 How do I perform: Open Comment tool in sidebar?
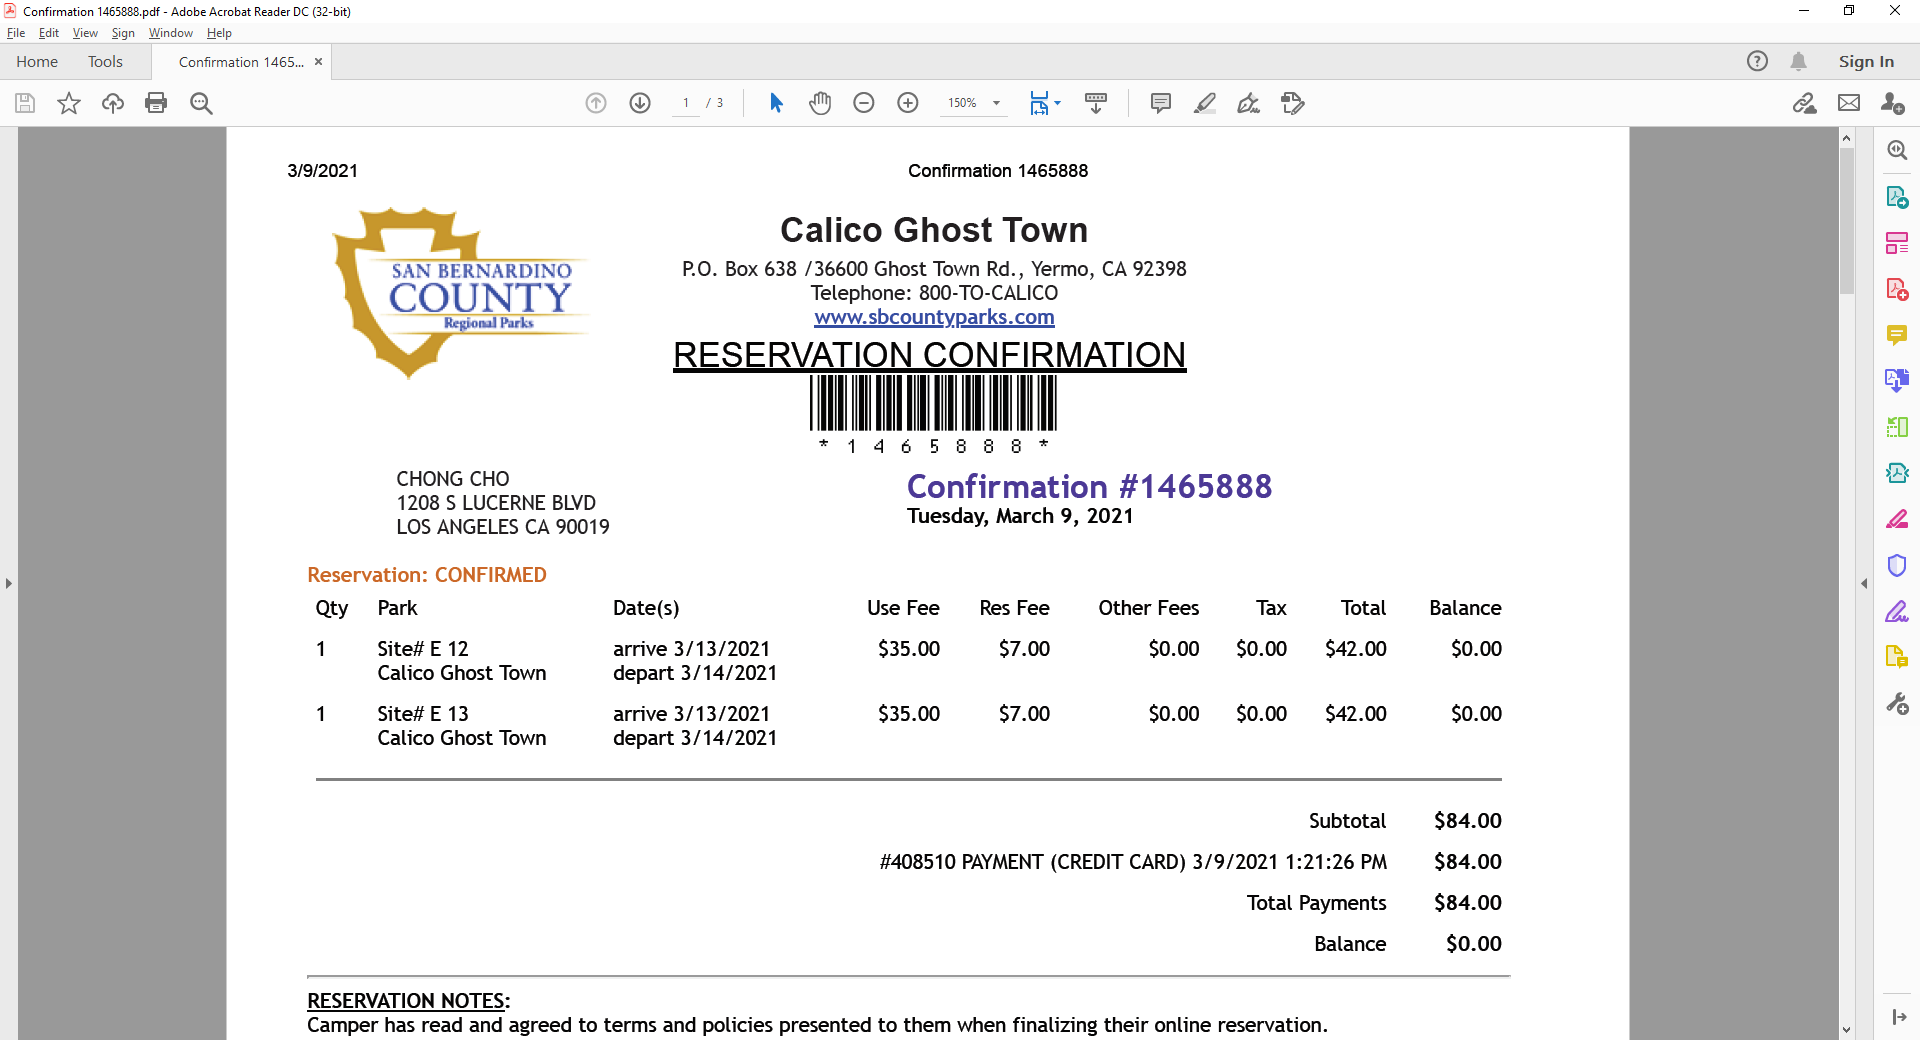(1897, 335)
